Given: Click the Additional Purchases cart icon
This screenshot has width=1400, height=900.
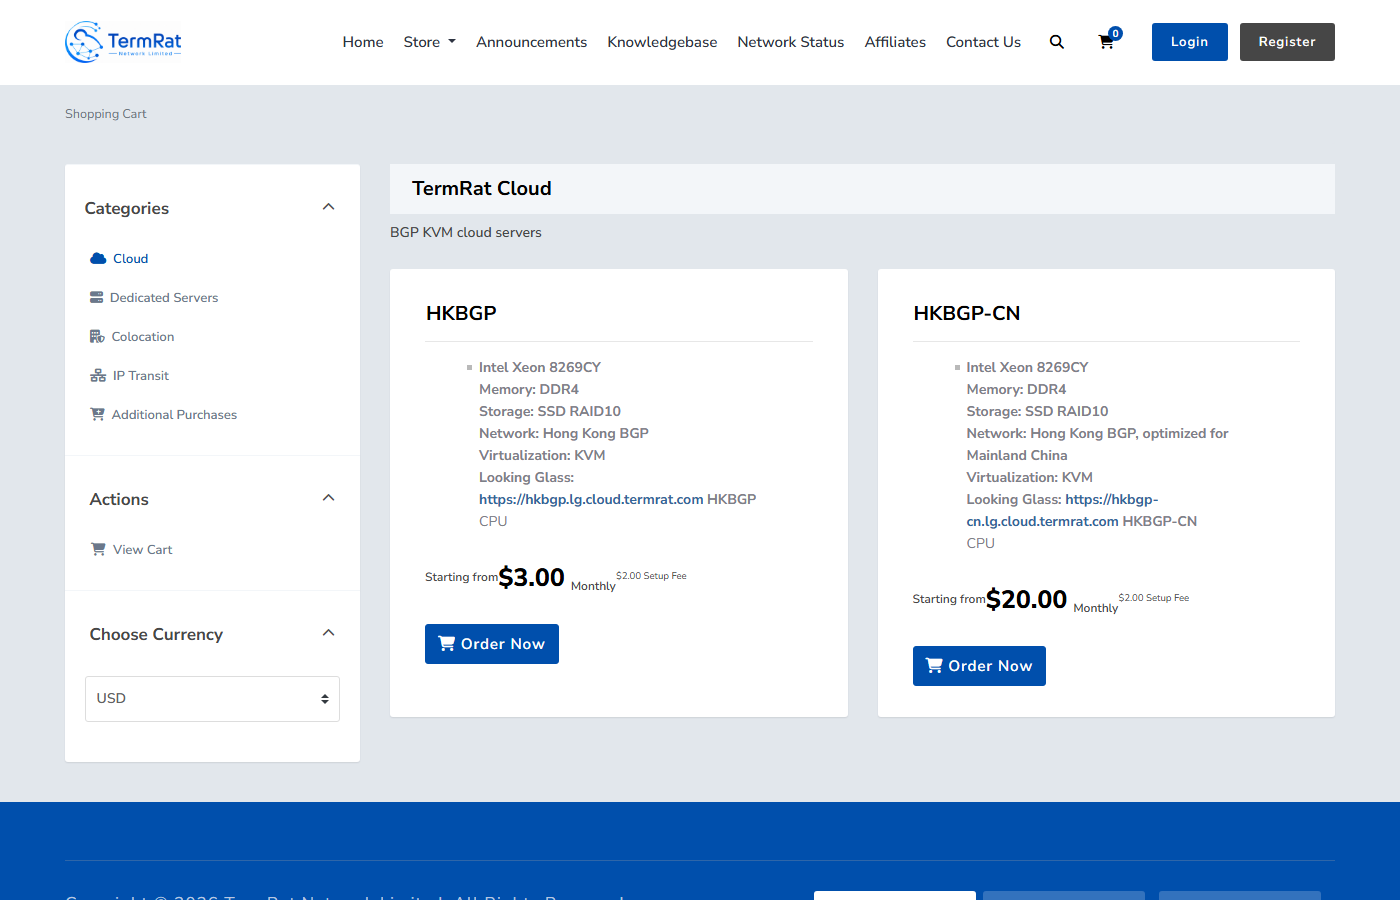Looking at the screenshot, I should 97,414.
